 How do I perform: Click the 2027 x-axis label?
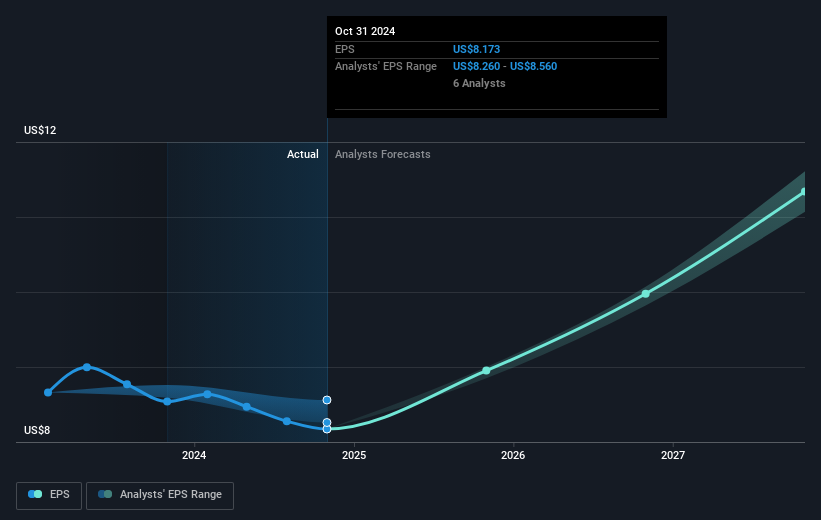tap(673, 455)
